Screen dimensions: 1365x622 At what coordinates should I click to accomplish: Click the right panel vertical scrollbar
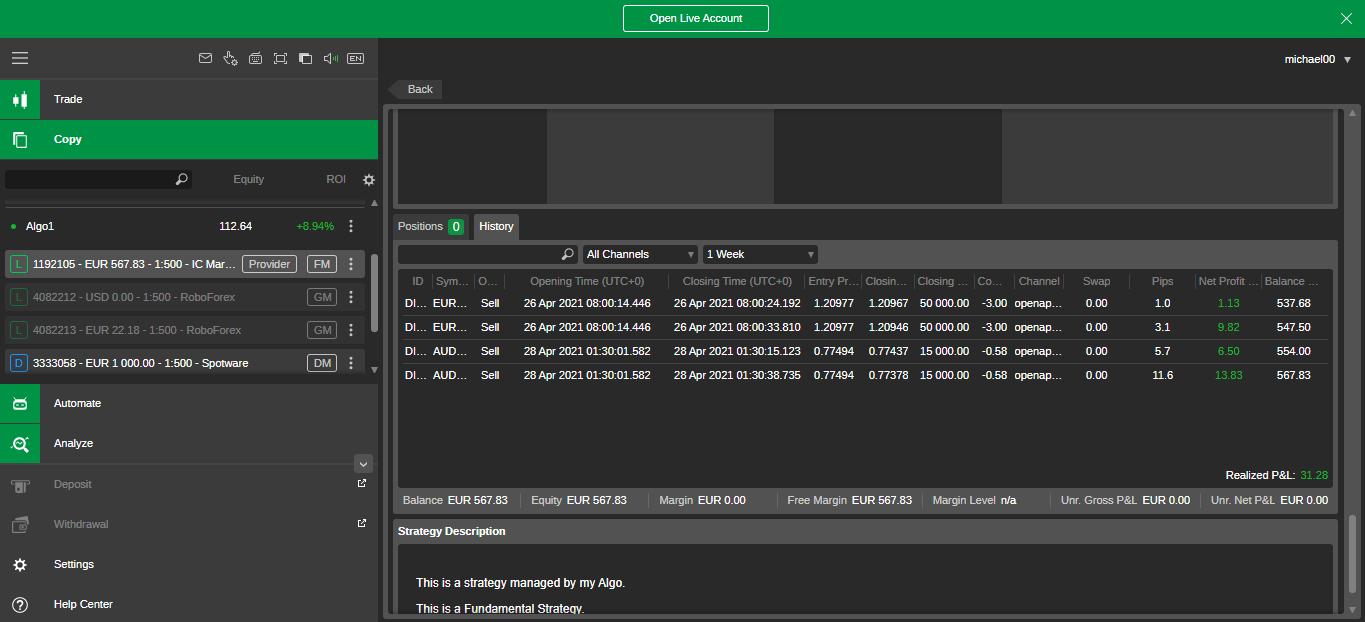1353,560
